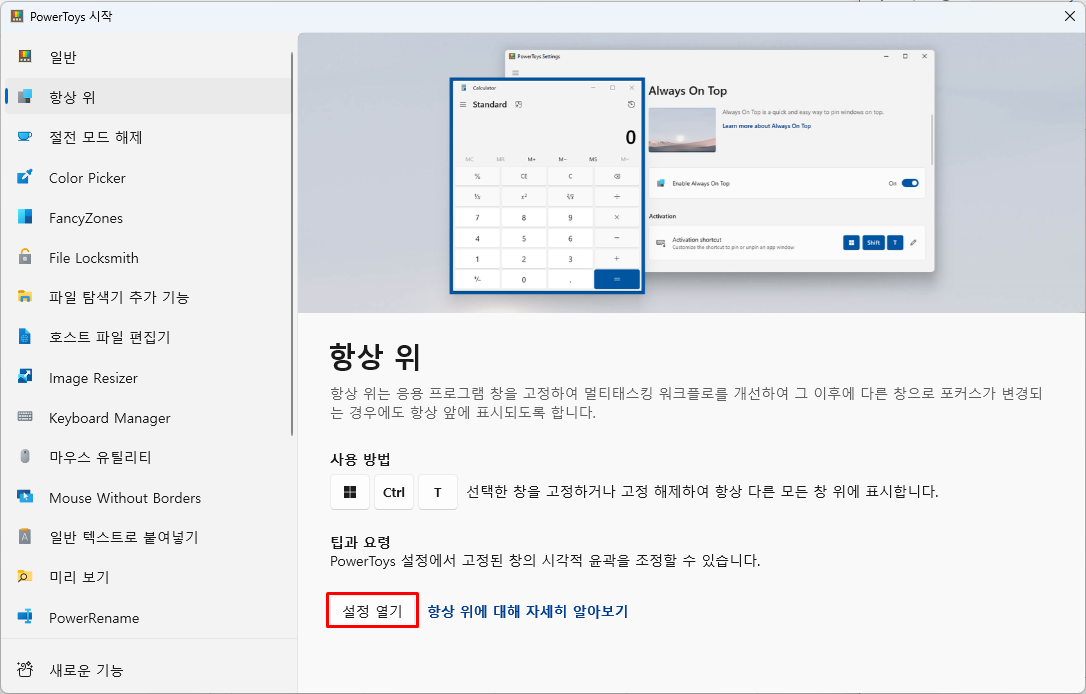Viewport: 1086px width, 694px height.
Task: Click the 마우스 유틸리티 mouse icon
Action: click(25, 456)
